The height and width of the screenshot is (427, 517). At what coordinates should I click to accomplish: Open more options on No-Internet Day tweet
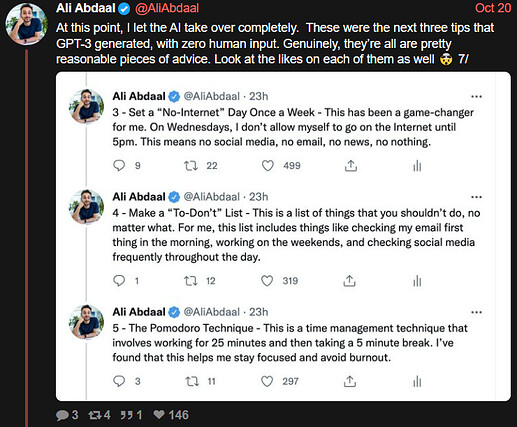click(x=476, y=97)
